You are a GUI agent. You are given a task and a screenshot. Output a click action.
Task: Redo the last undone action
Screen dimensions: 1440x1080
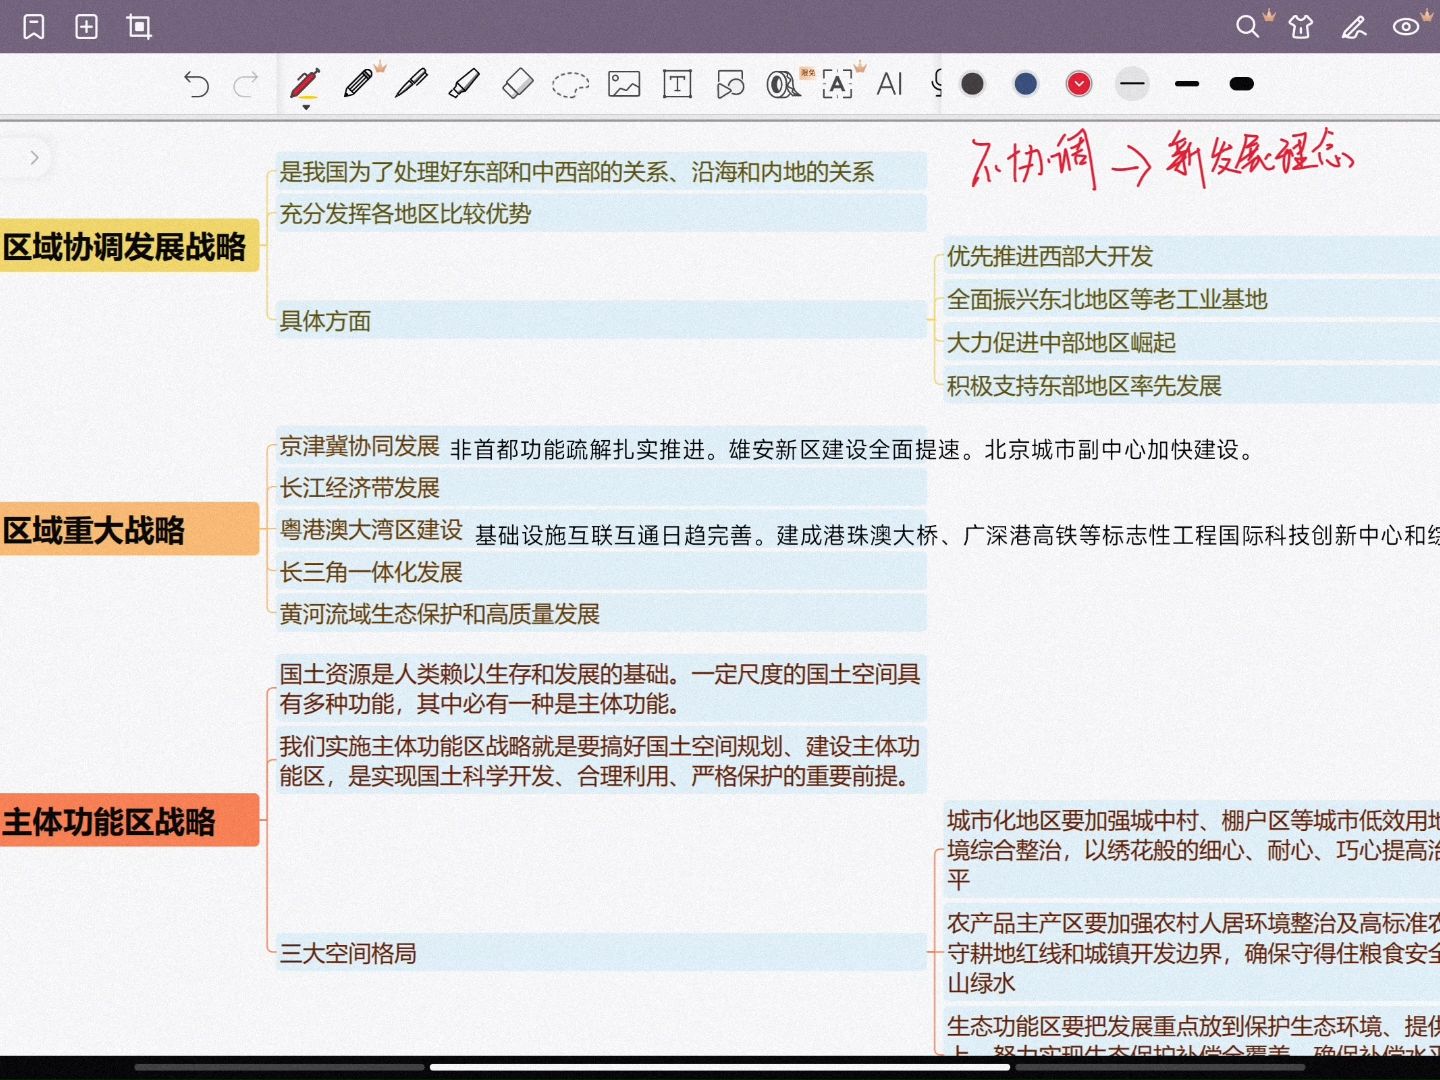pyautogui.click(x=246, y=85)
